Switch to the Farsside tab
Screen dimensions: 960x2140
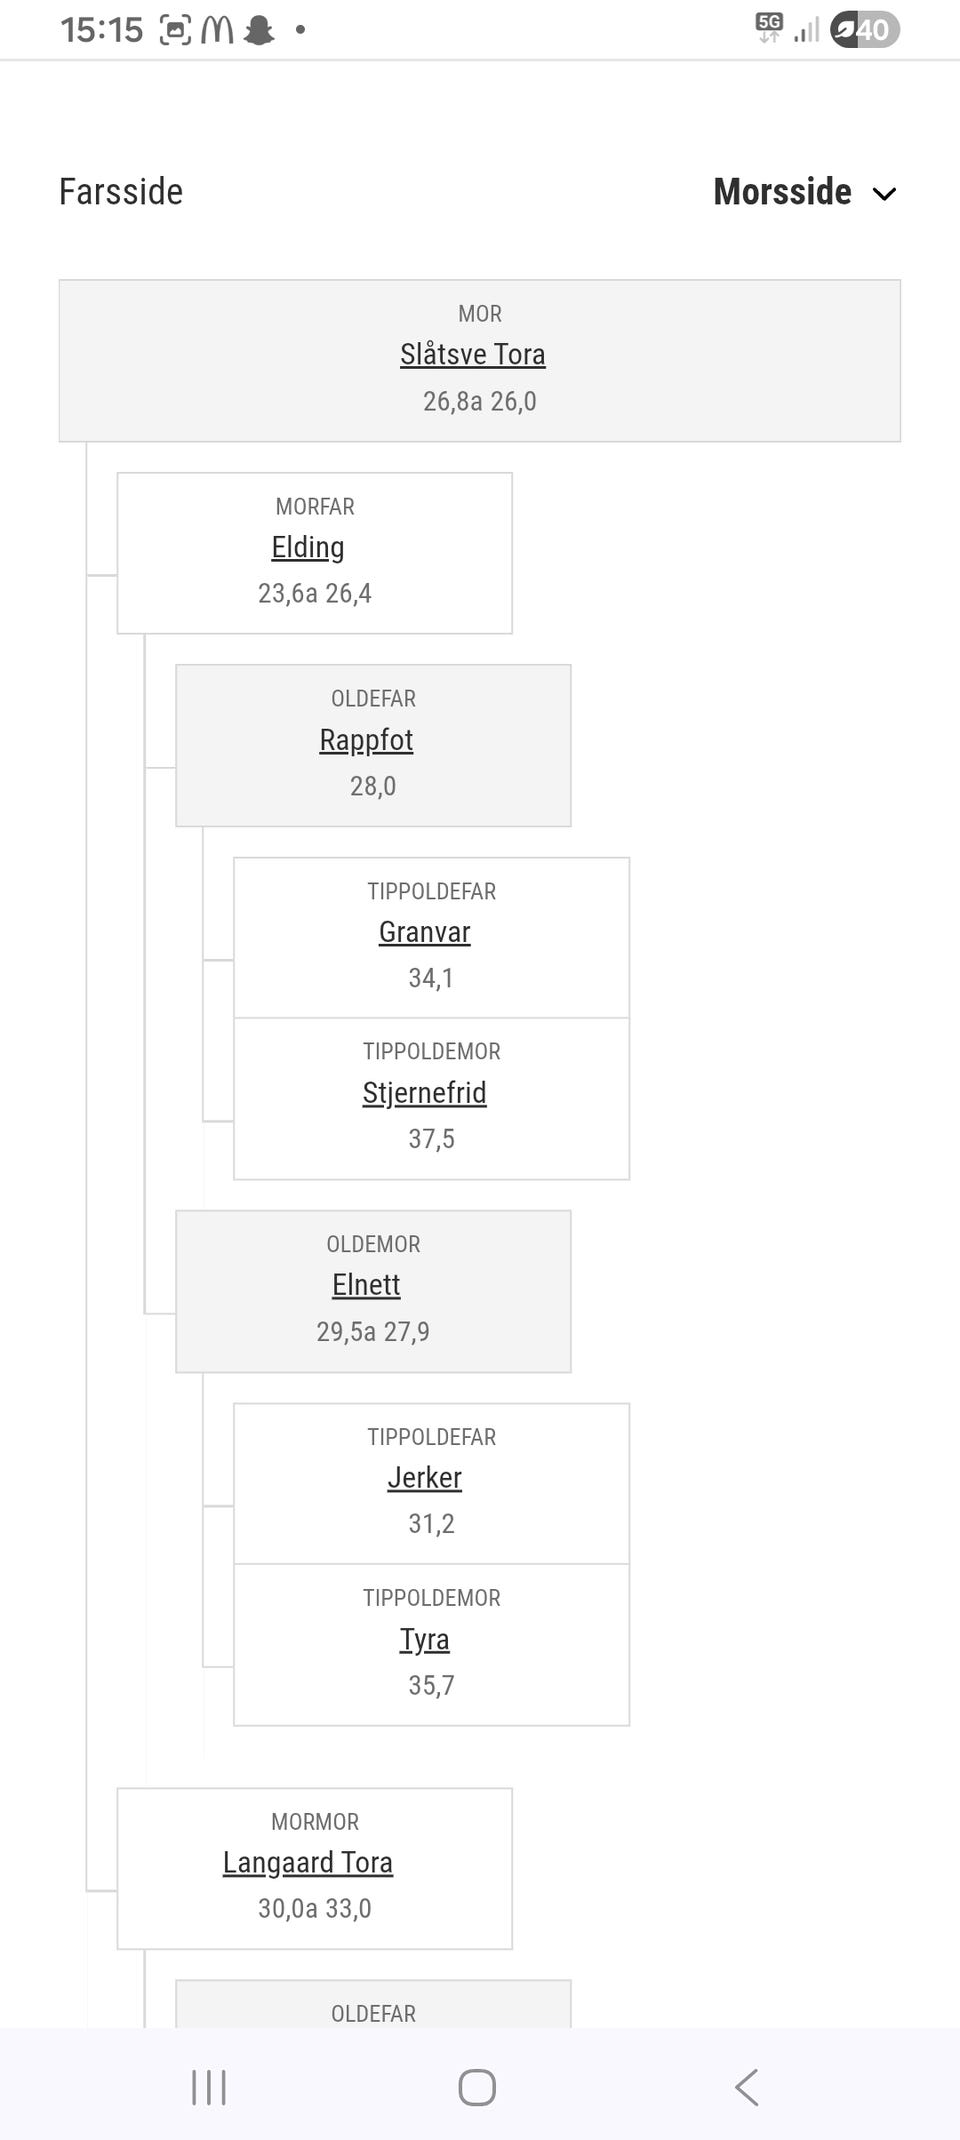[x=121, y=192]
